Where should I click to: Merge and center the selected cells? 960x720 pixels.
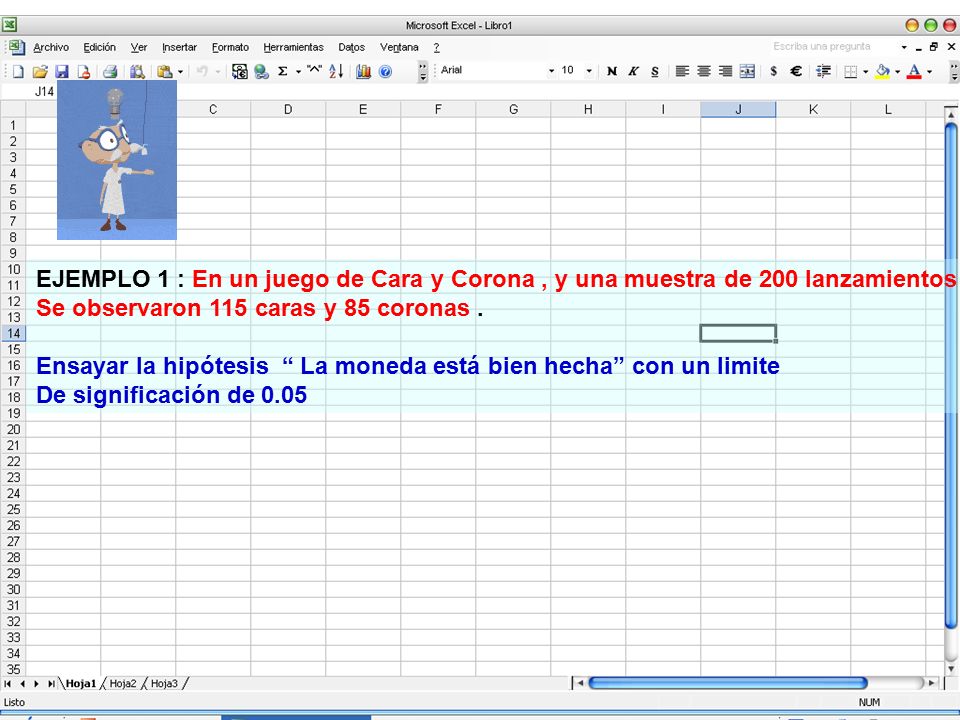(747, 71)
